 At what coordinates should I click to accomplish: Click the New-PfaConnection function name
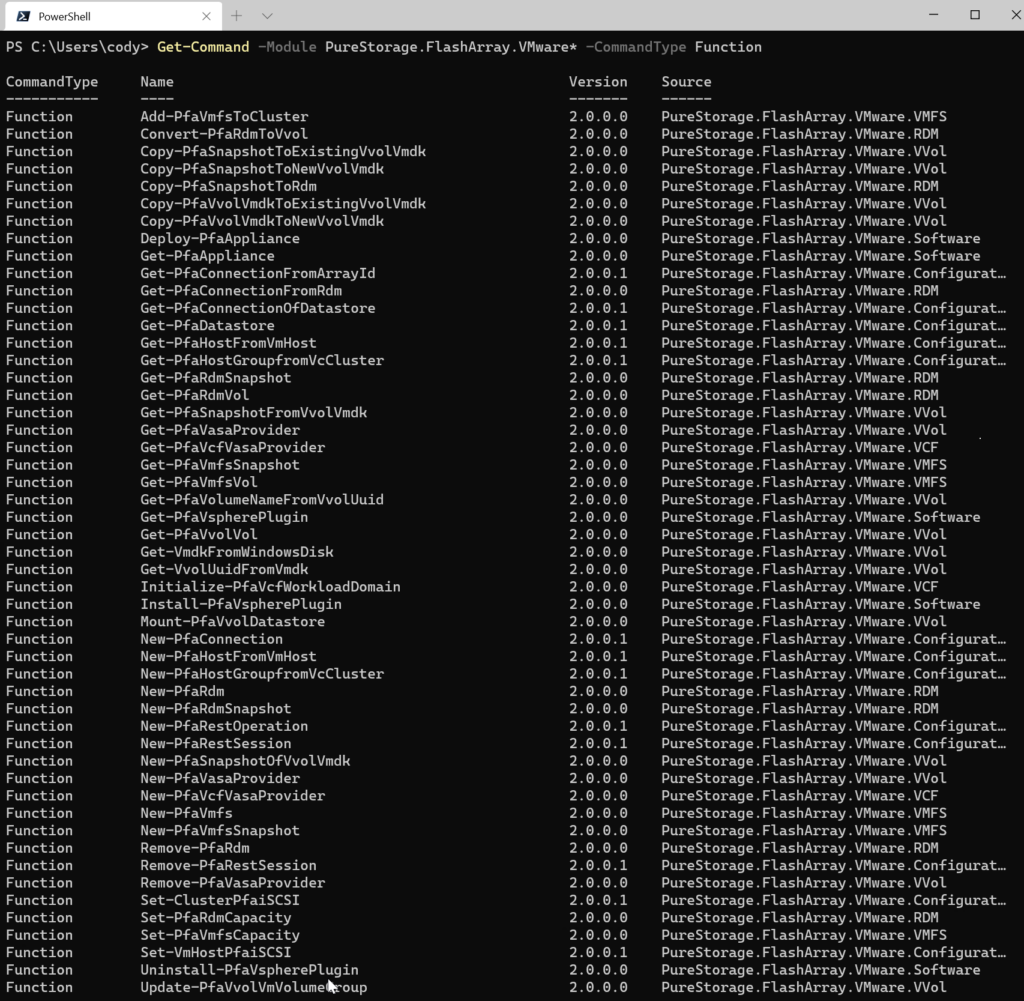pyautogui.click(x=212, y=639)
